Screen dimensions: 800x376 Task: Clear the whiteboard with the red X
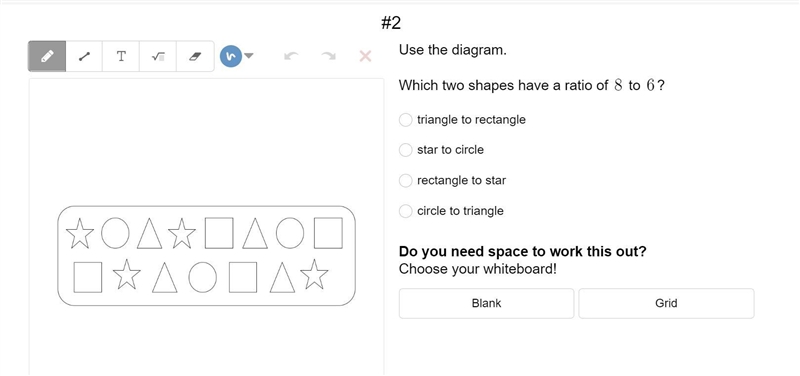pos(365,56)
